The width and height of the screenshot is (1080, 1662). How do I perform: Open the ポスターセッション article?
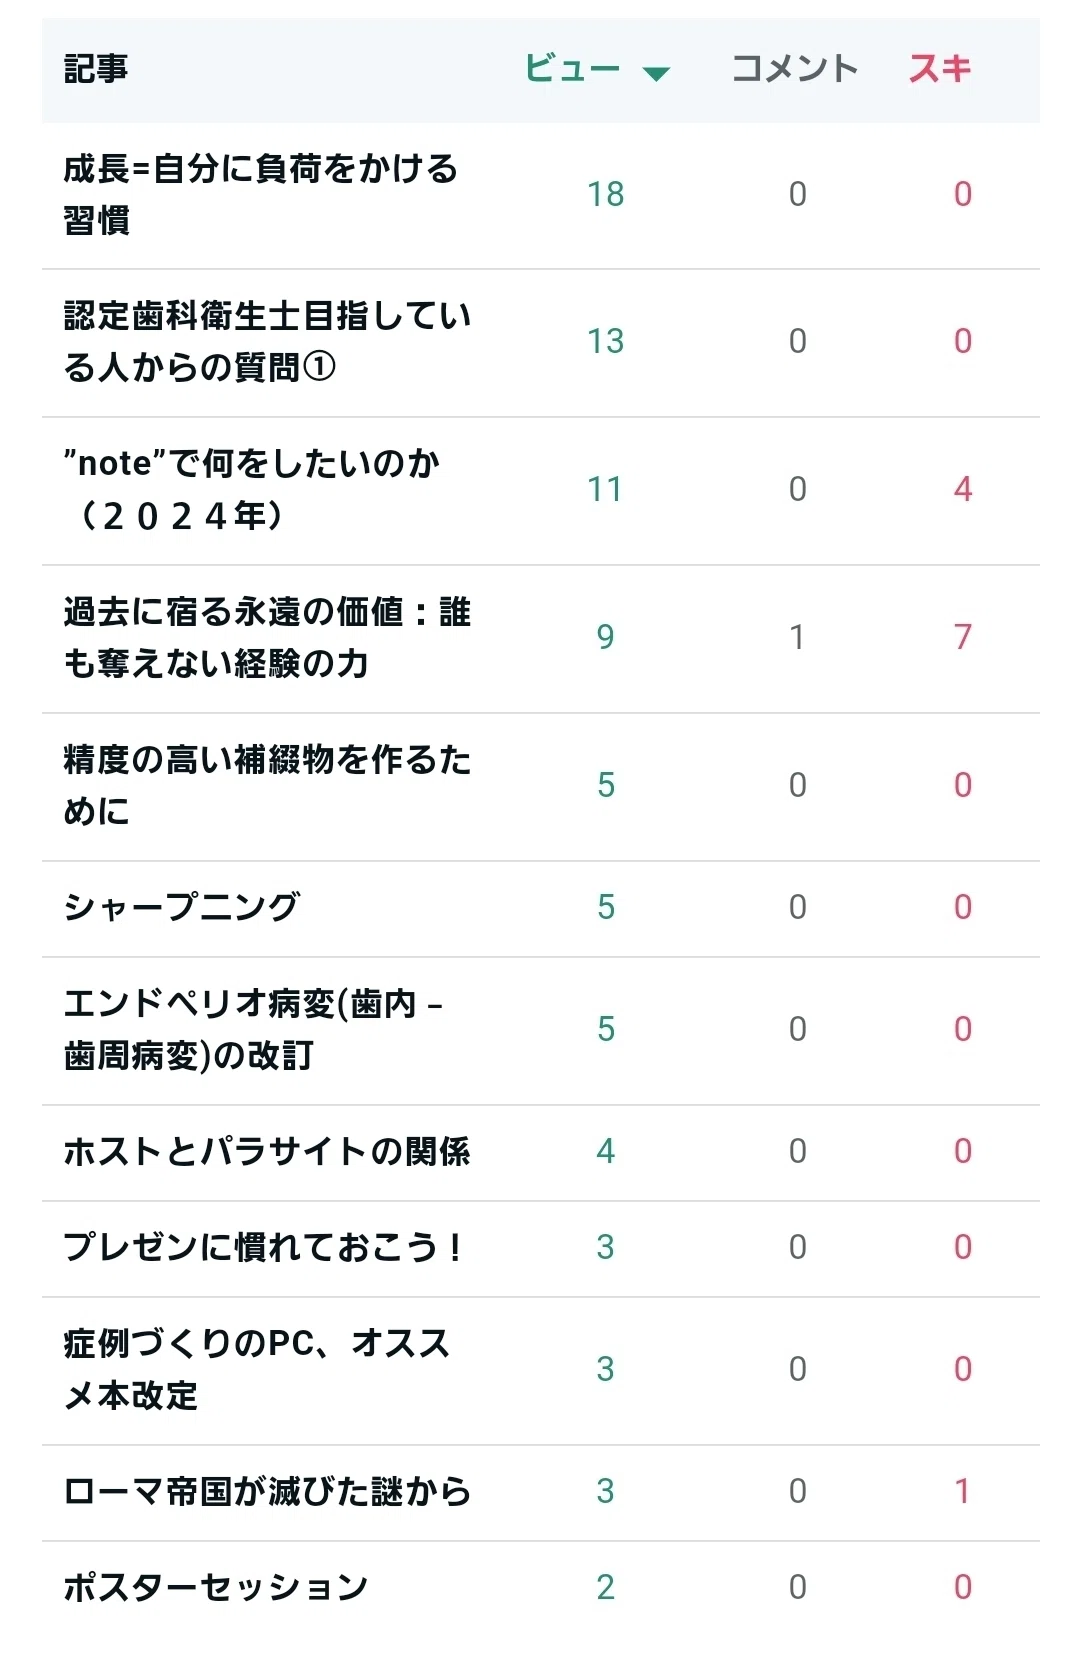216,1587
